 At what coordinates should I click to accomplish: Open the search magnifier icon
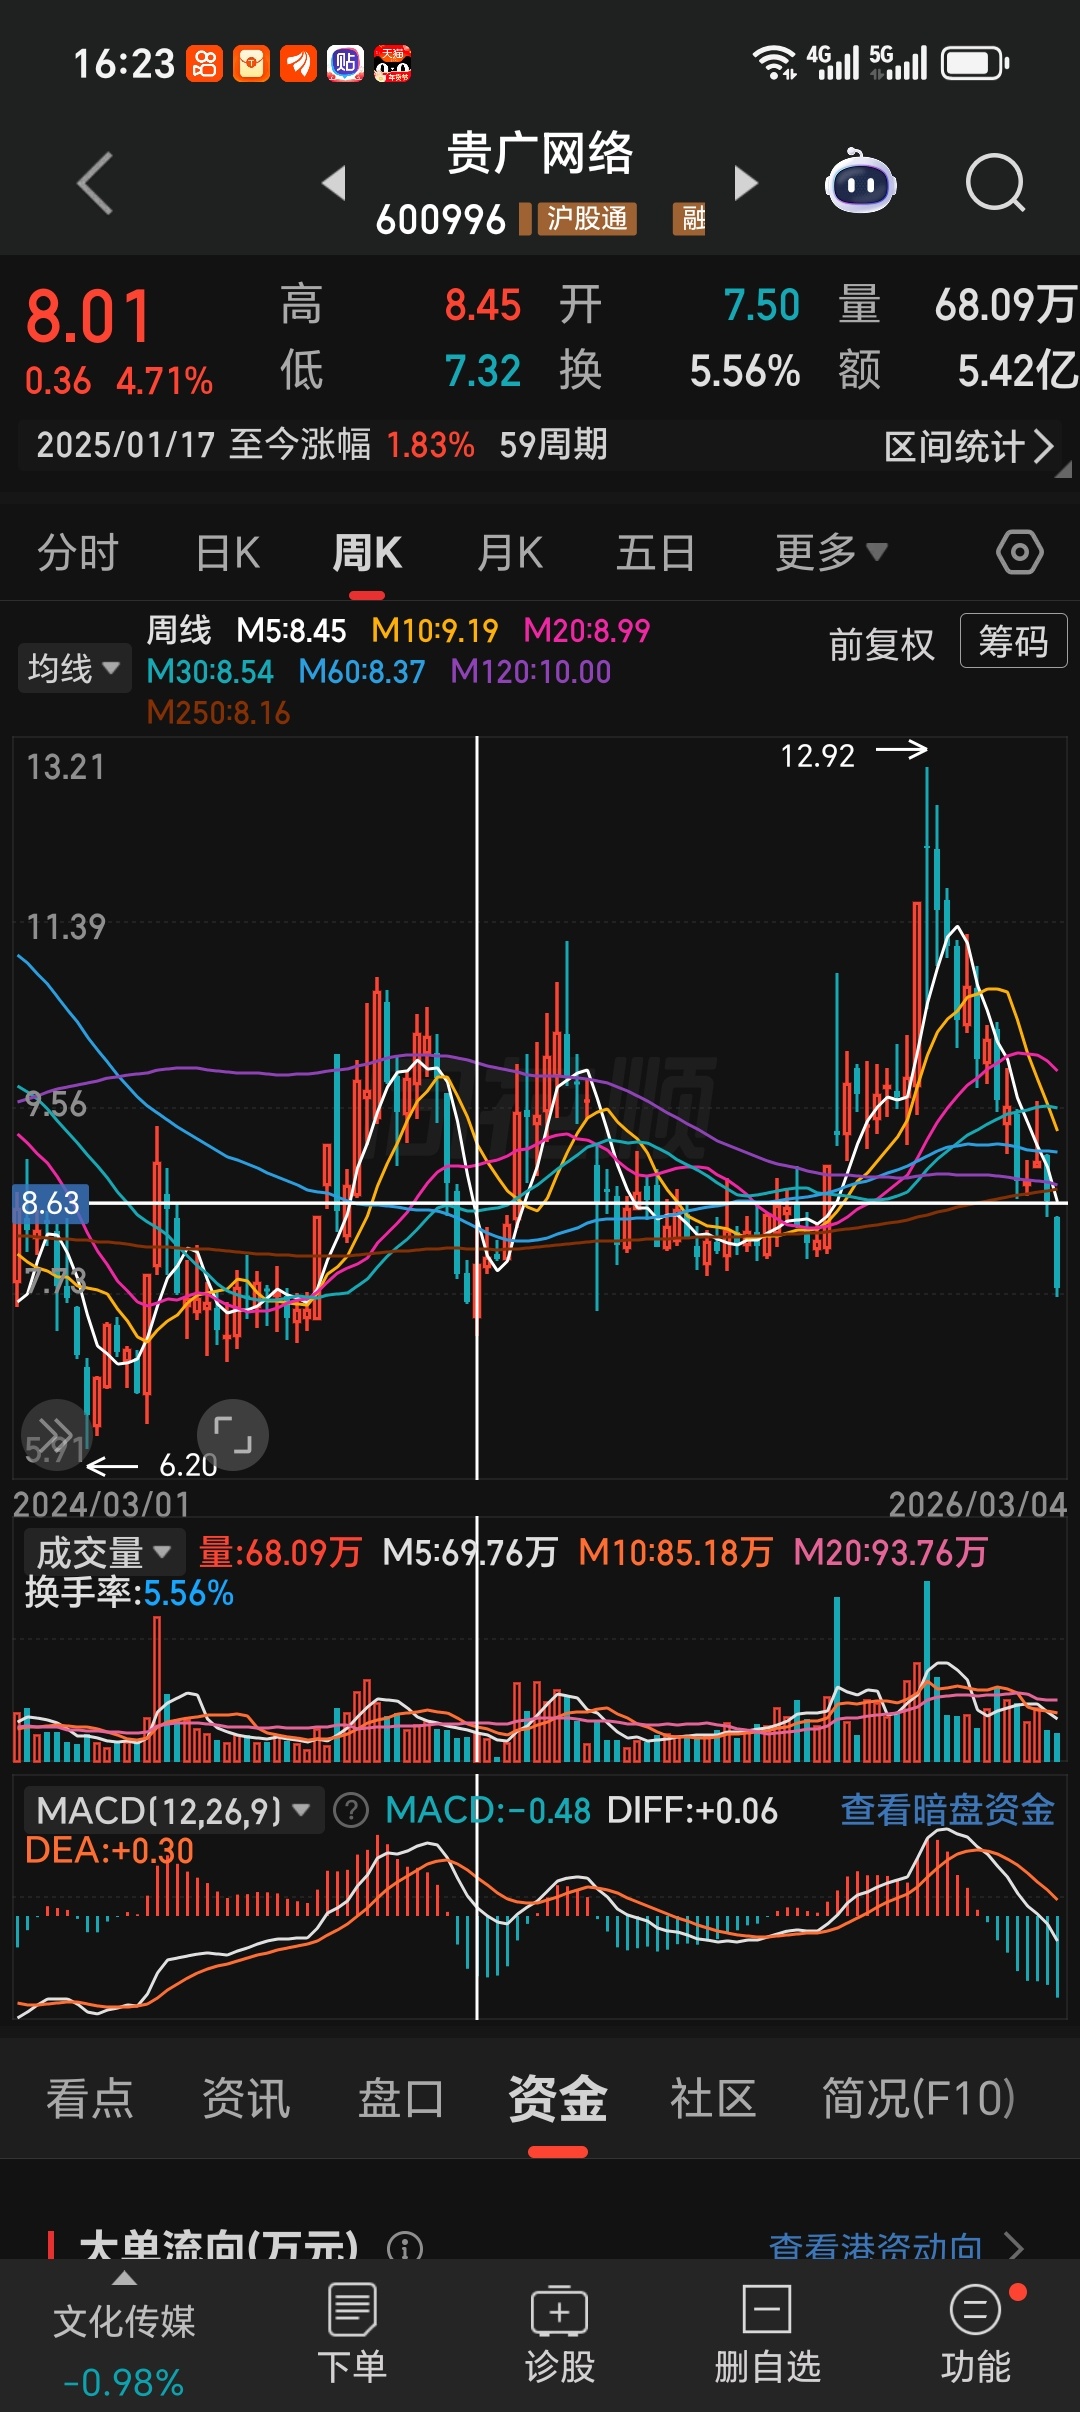[996, 183]
